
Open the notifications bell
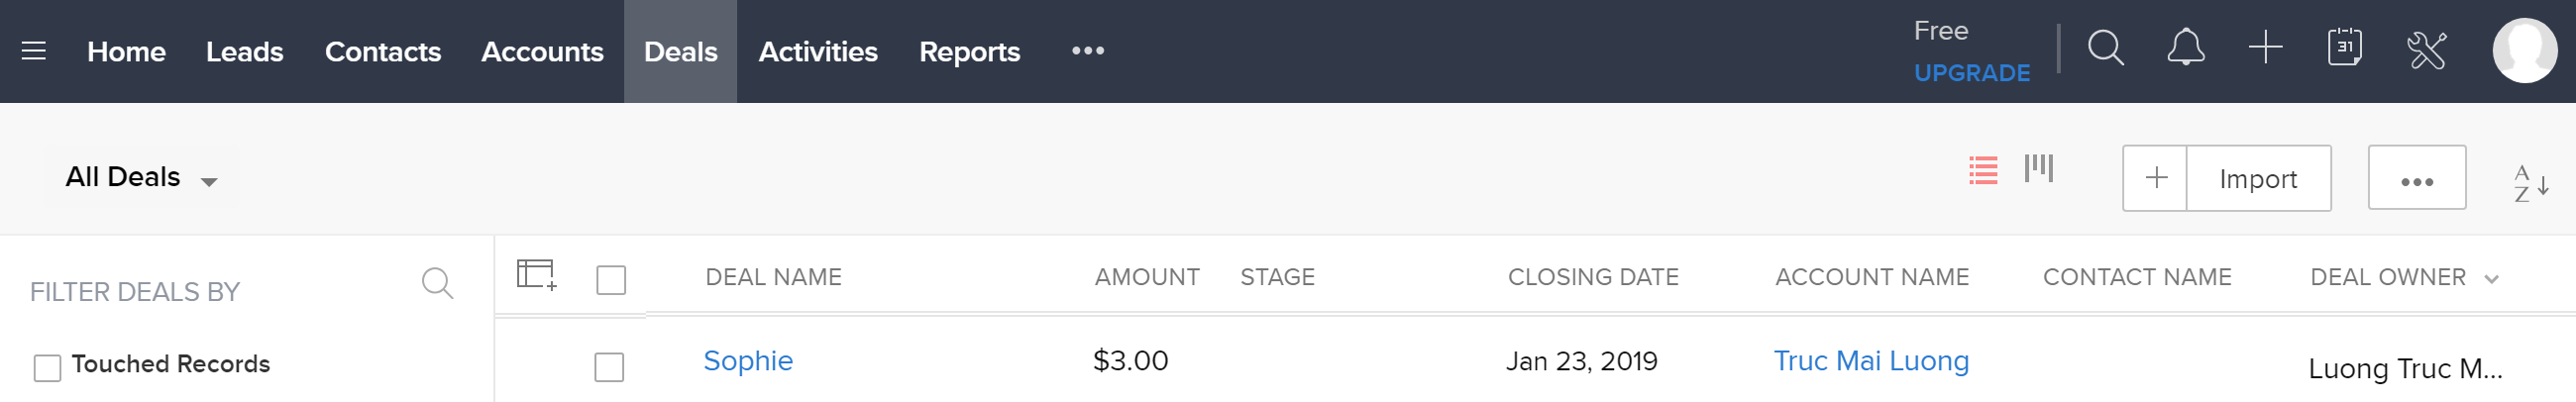click(x=2185, y=48)
